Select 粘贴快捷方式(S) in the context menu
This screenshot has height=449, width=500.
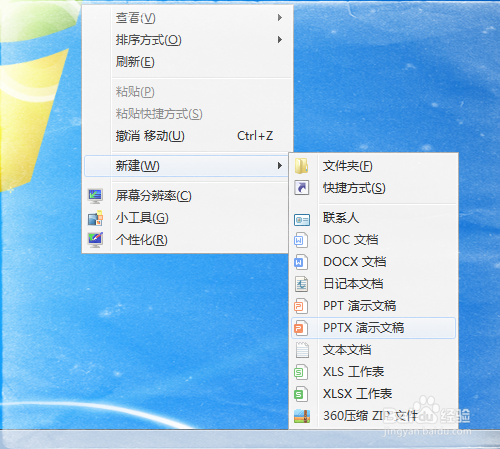[187, 114]
